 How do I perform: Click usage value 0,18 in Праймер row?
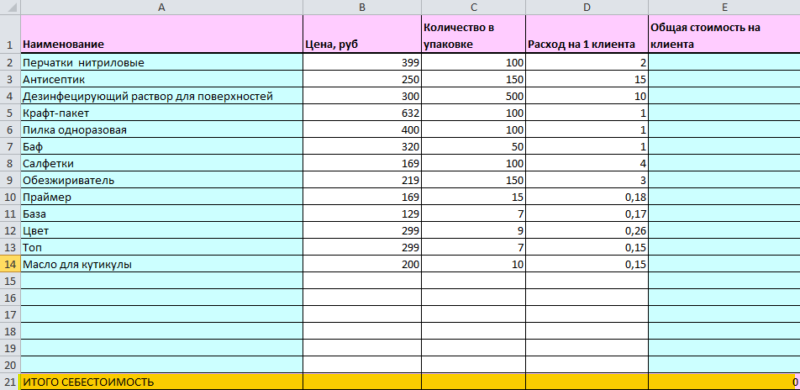(587, 197)
